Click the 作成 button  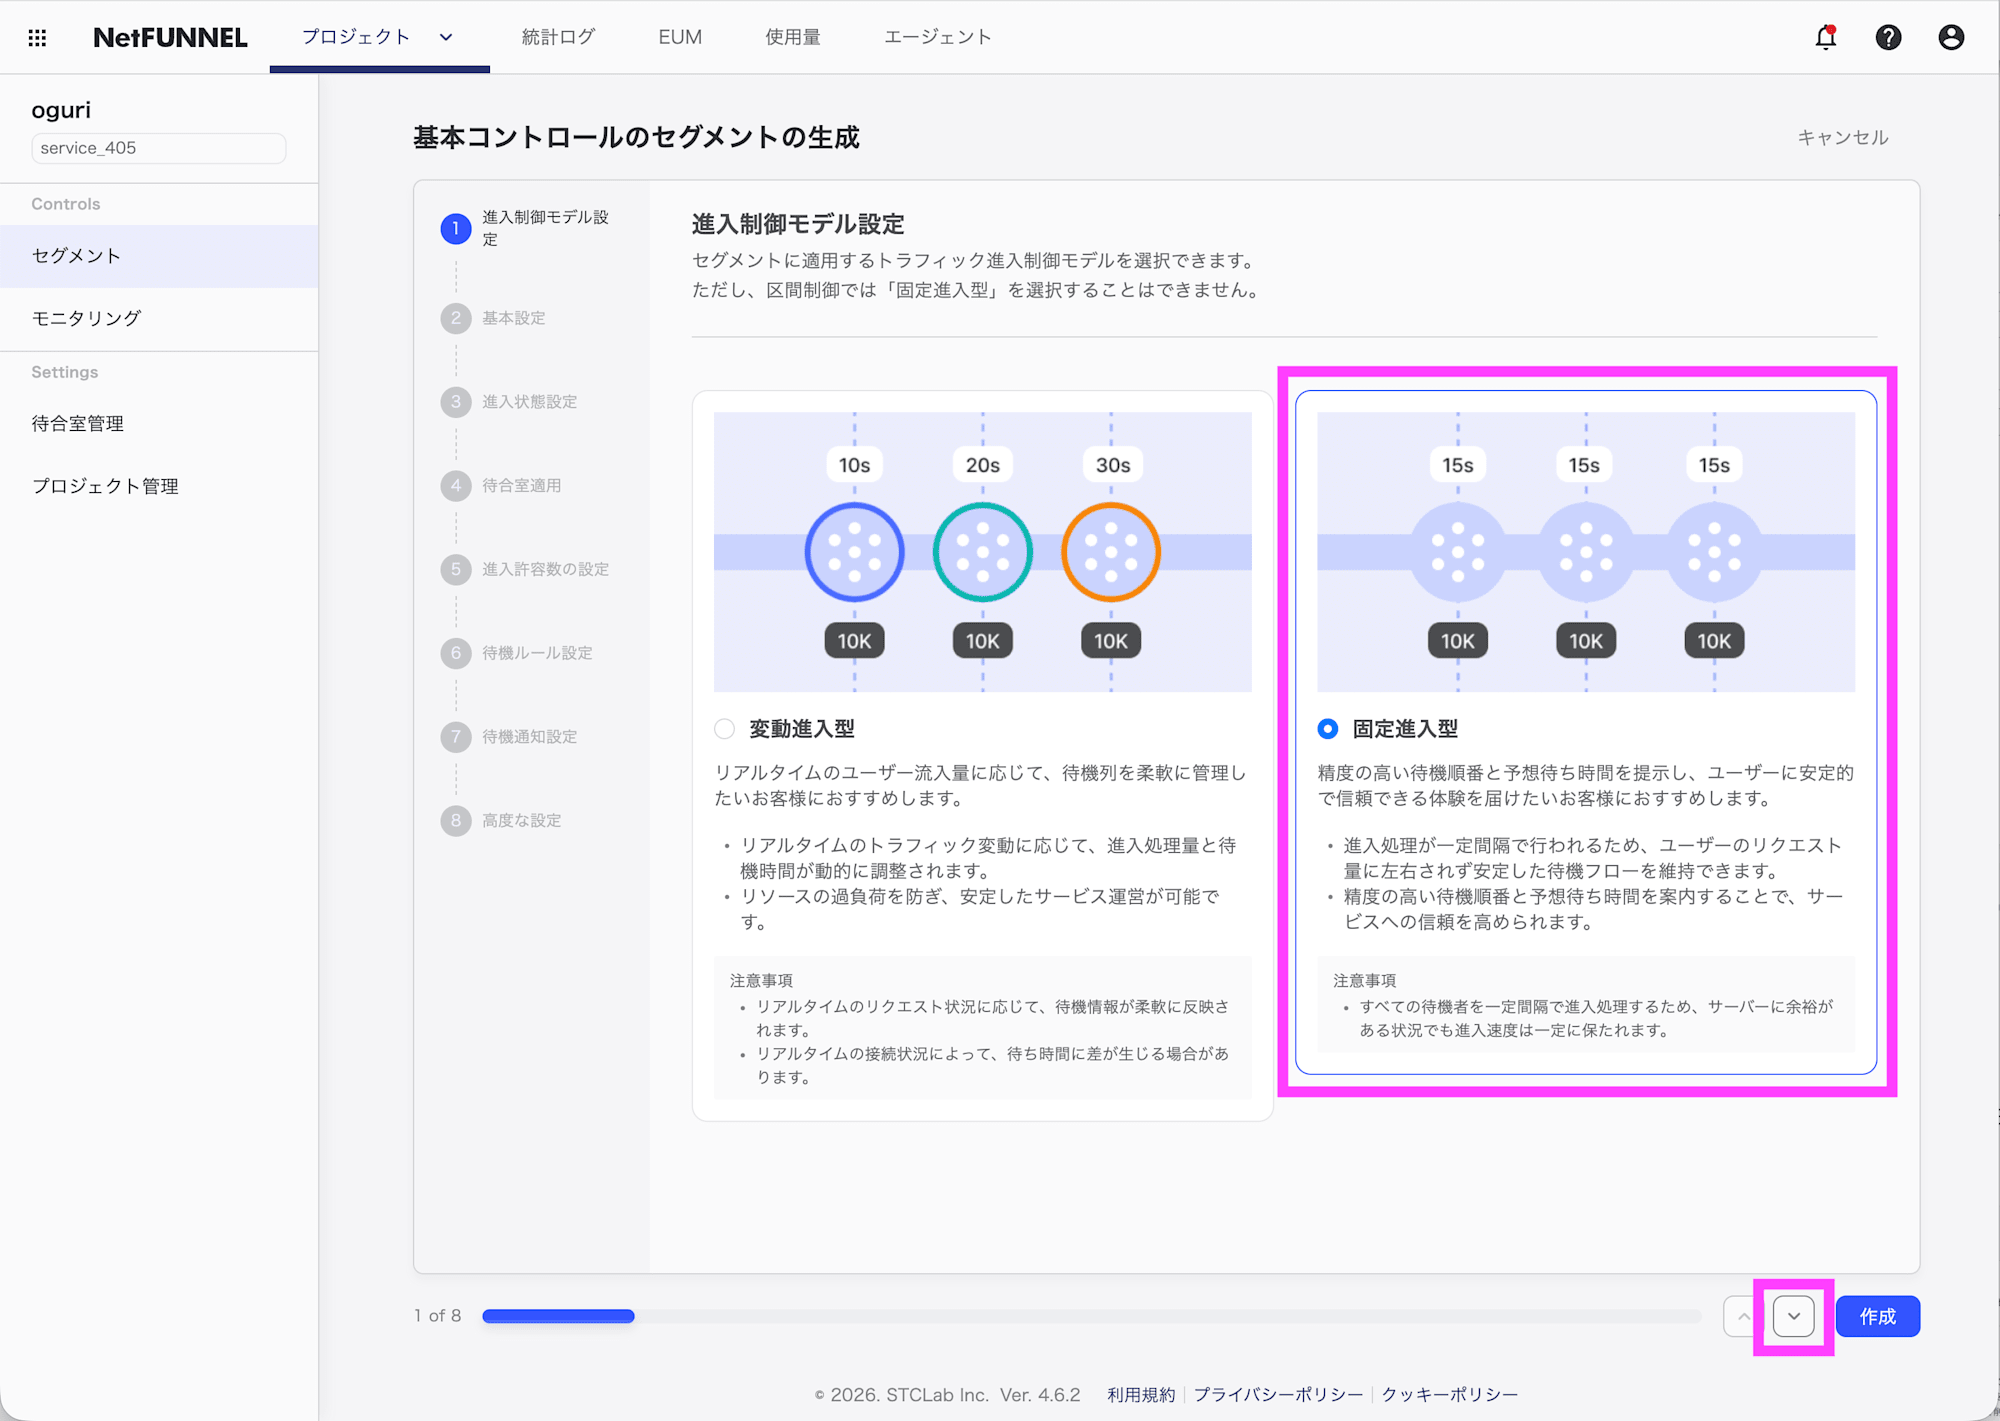[x=1877, y=1316]
